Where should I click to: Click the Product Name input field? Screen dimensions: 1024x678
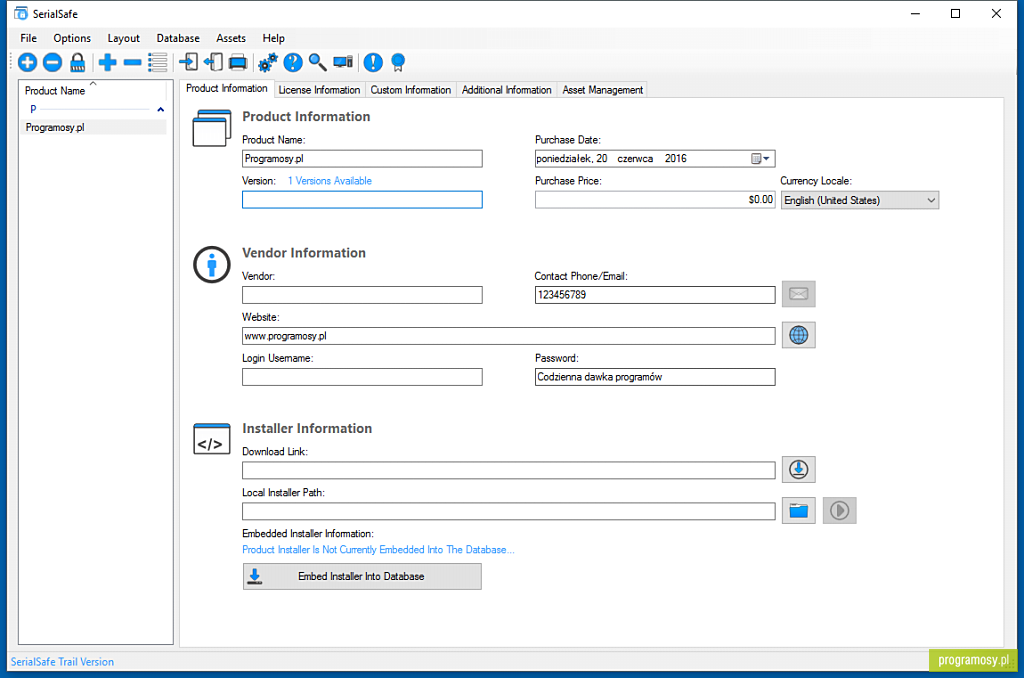362,159
